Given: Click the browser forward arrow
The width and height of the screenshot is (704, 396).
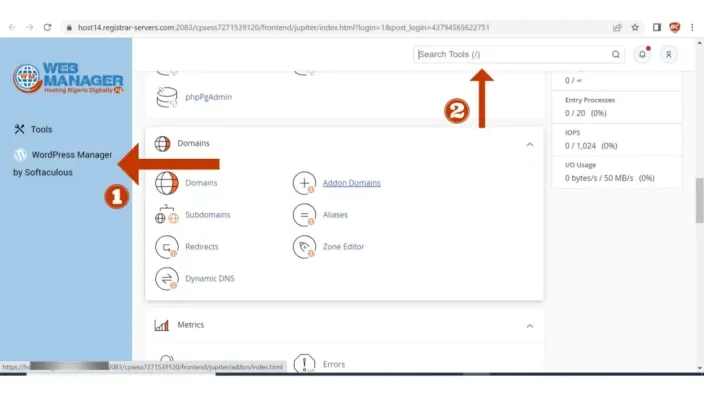Looking at the screenshot, I should [x=30, y=27].
